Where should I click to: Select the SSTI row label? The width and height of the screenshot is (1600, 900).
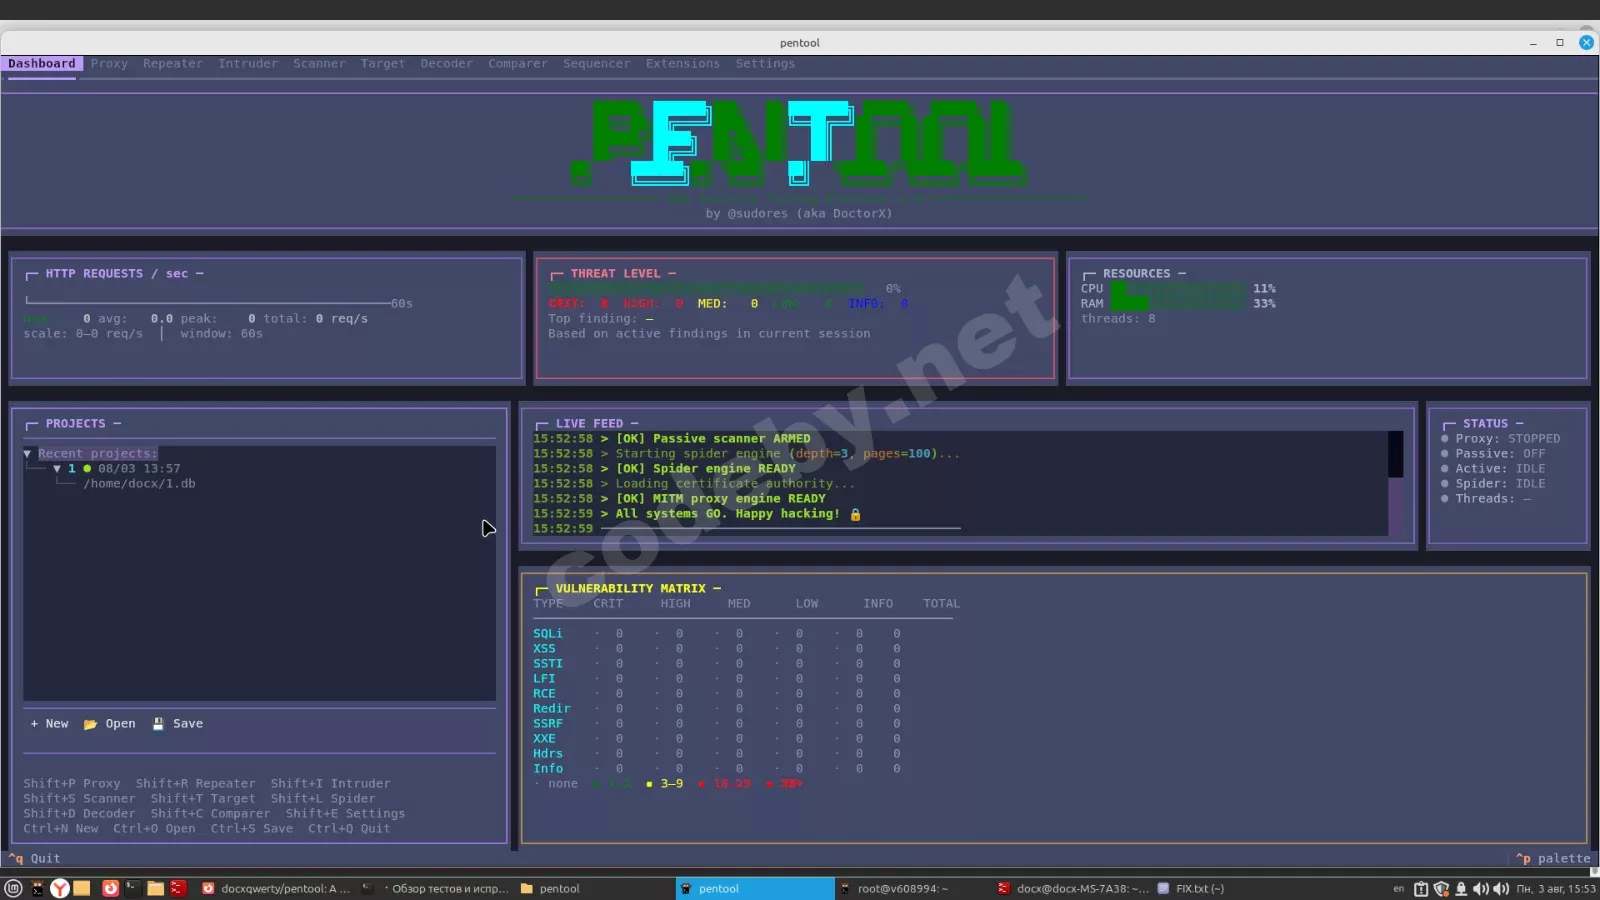(548, 664)
